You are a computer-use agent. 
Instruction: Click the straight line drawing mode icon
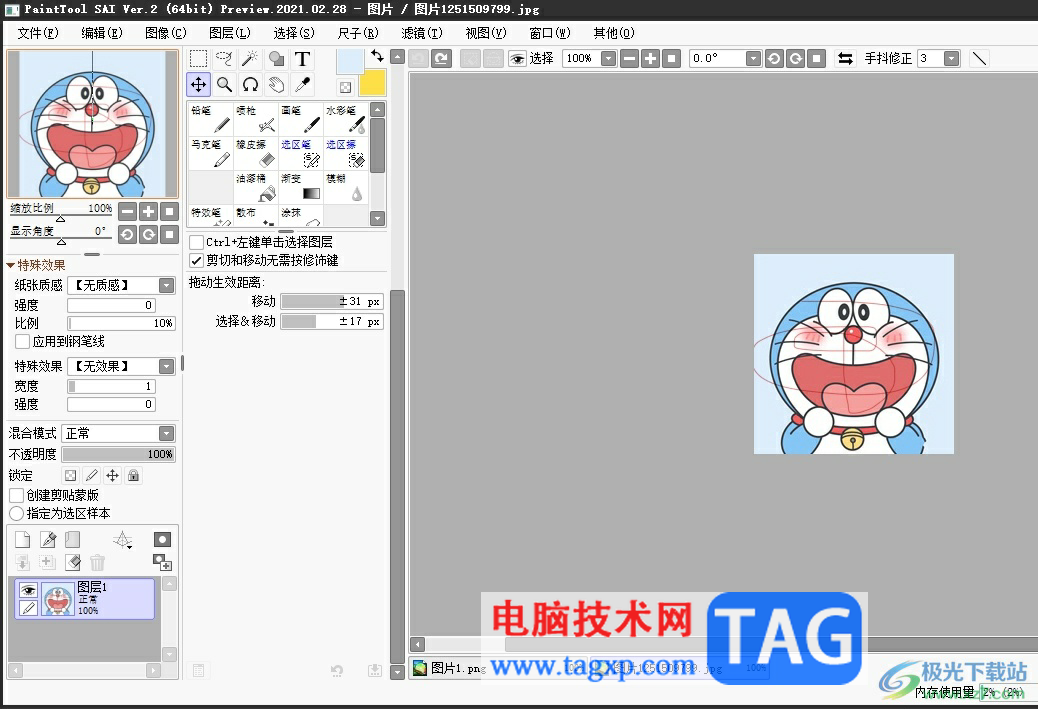(979, 58)
